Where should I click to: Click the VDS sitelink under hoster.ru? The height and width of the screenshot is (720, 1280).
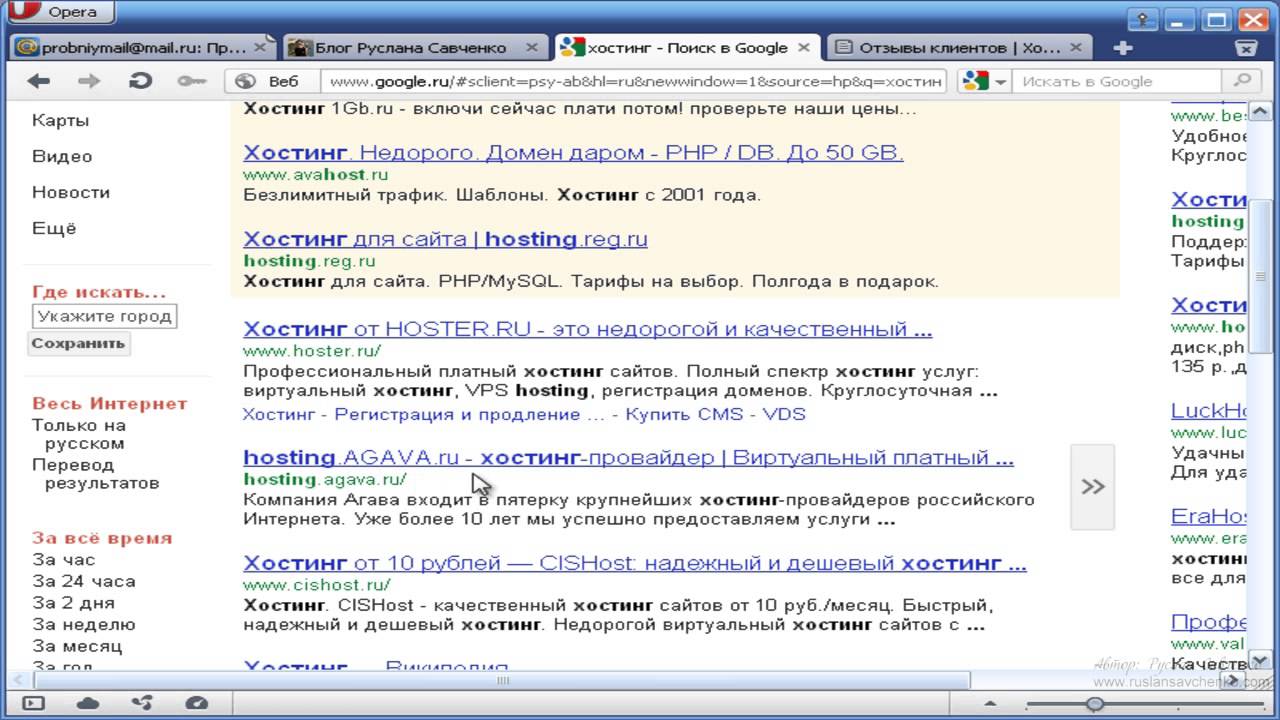pyautogui.click(x=784, y=414)
